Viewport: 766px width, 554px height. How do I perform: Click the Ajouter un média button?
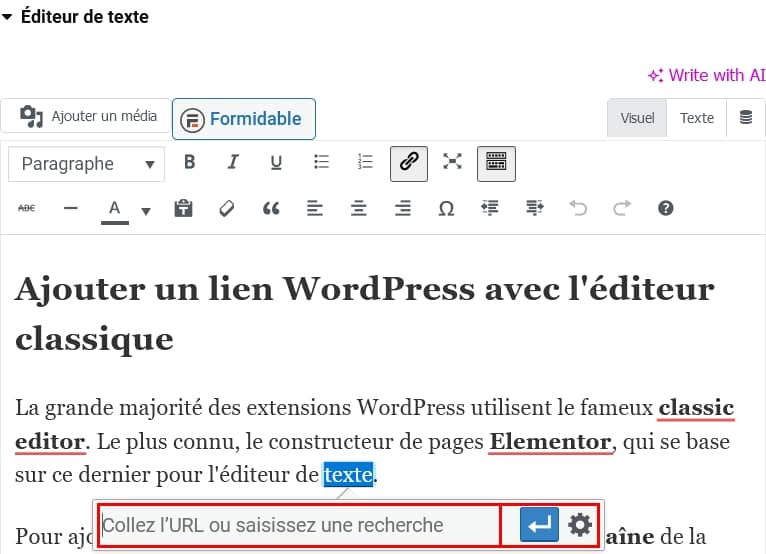tap(86, 116)
